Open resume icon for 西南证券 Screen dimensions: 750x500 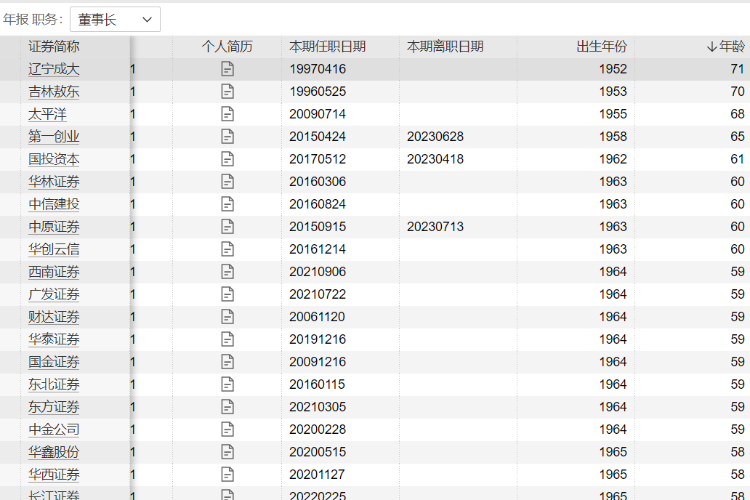point(228,271)
